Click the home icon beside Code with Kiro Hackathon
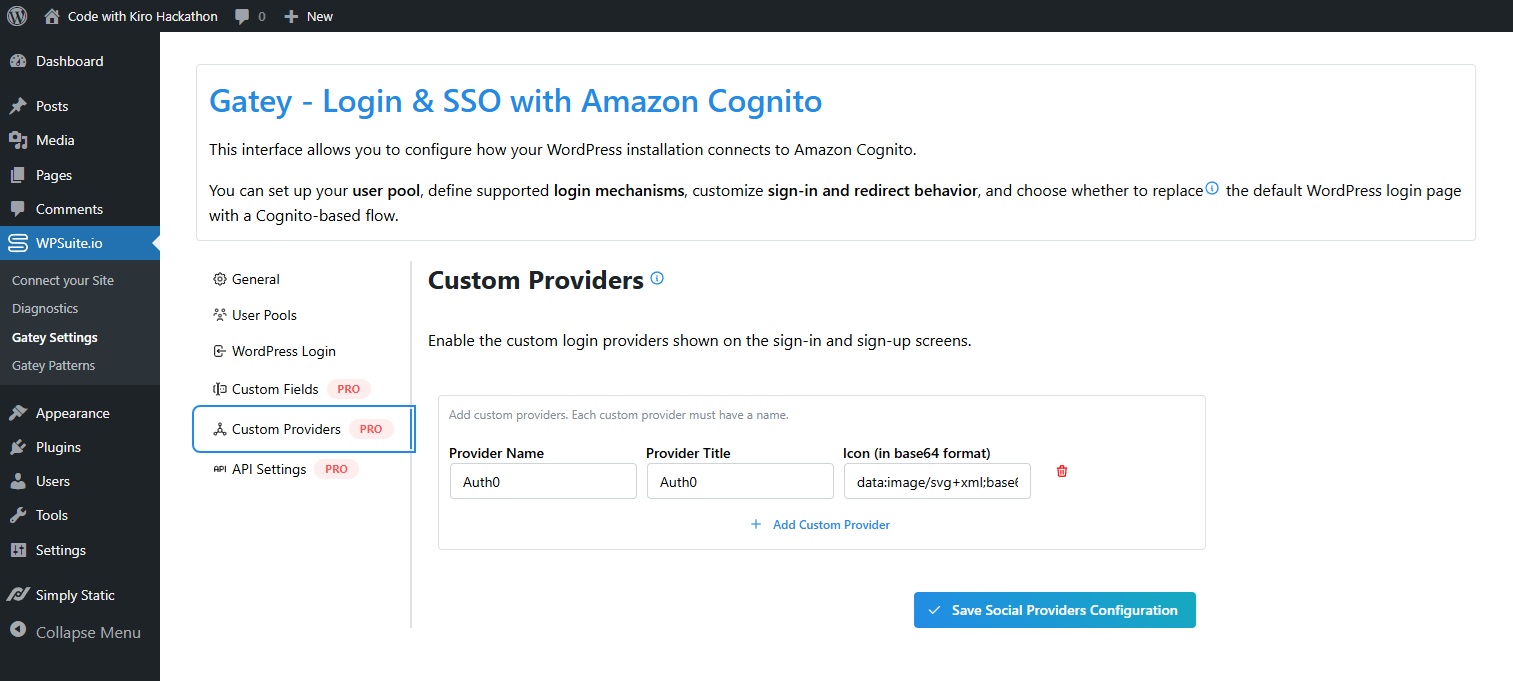Image resolution: width=1513 pixels, height=681 pixels. 49,16
